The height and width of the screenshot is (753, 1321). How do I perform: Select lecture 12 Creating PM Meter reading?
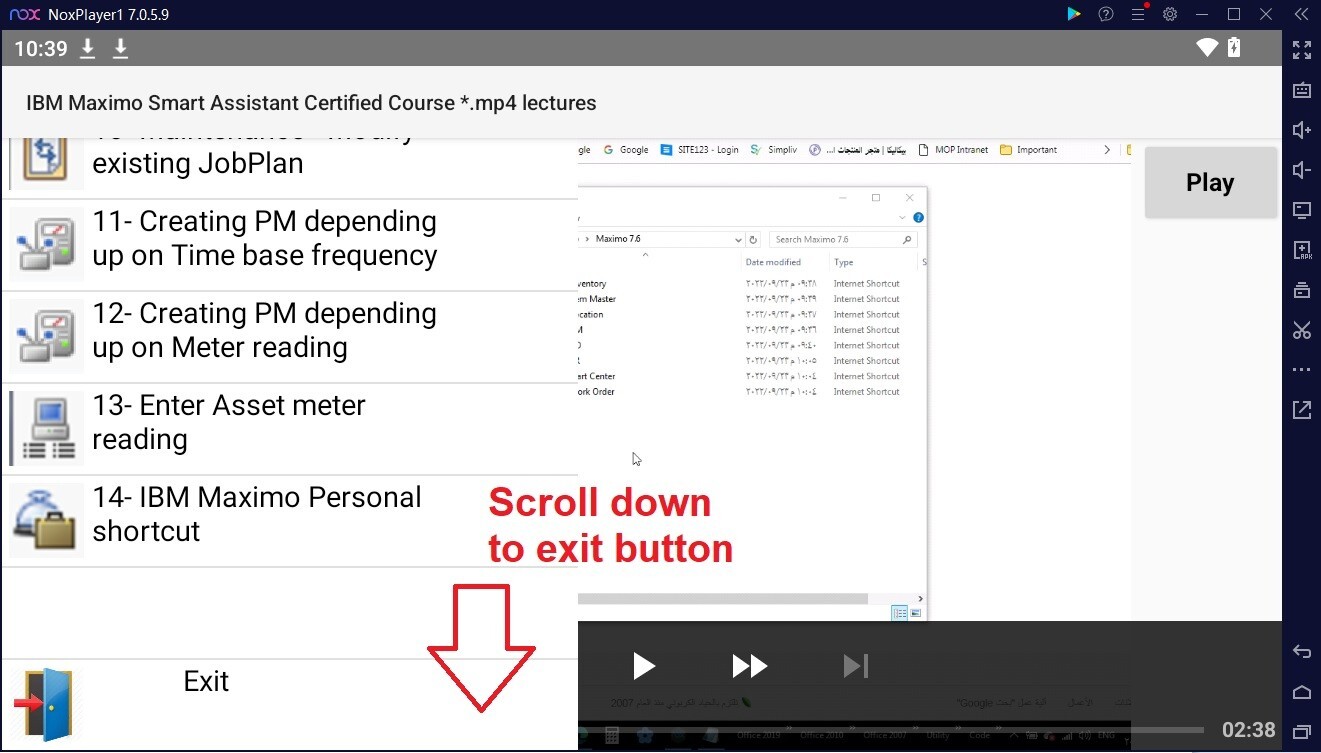pos(289,337)
